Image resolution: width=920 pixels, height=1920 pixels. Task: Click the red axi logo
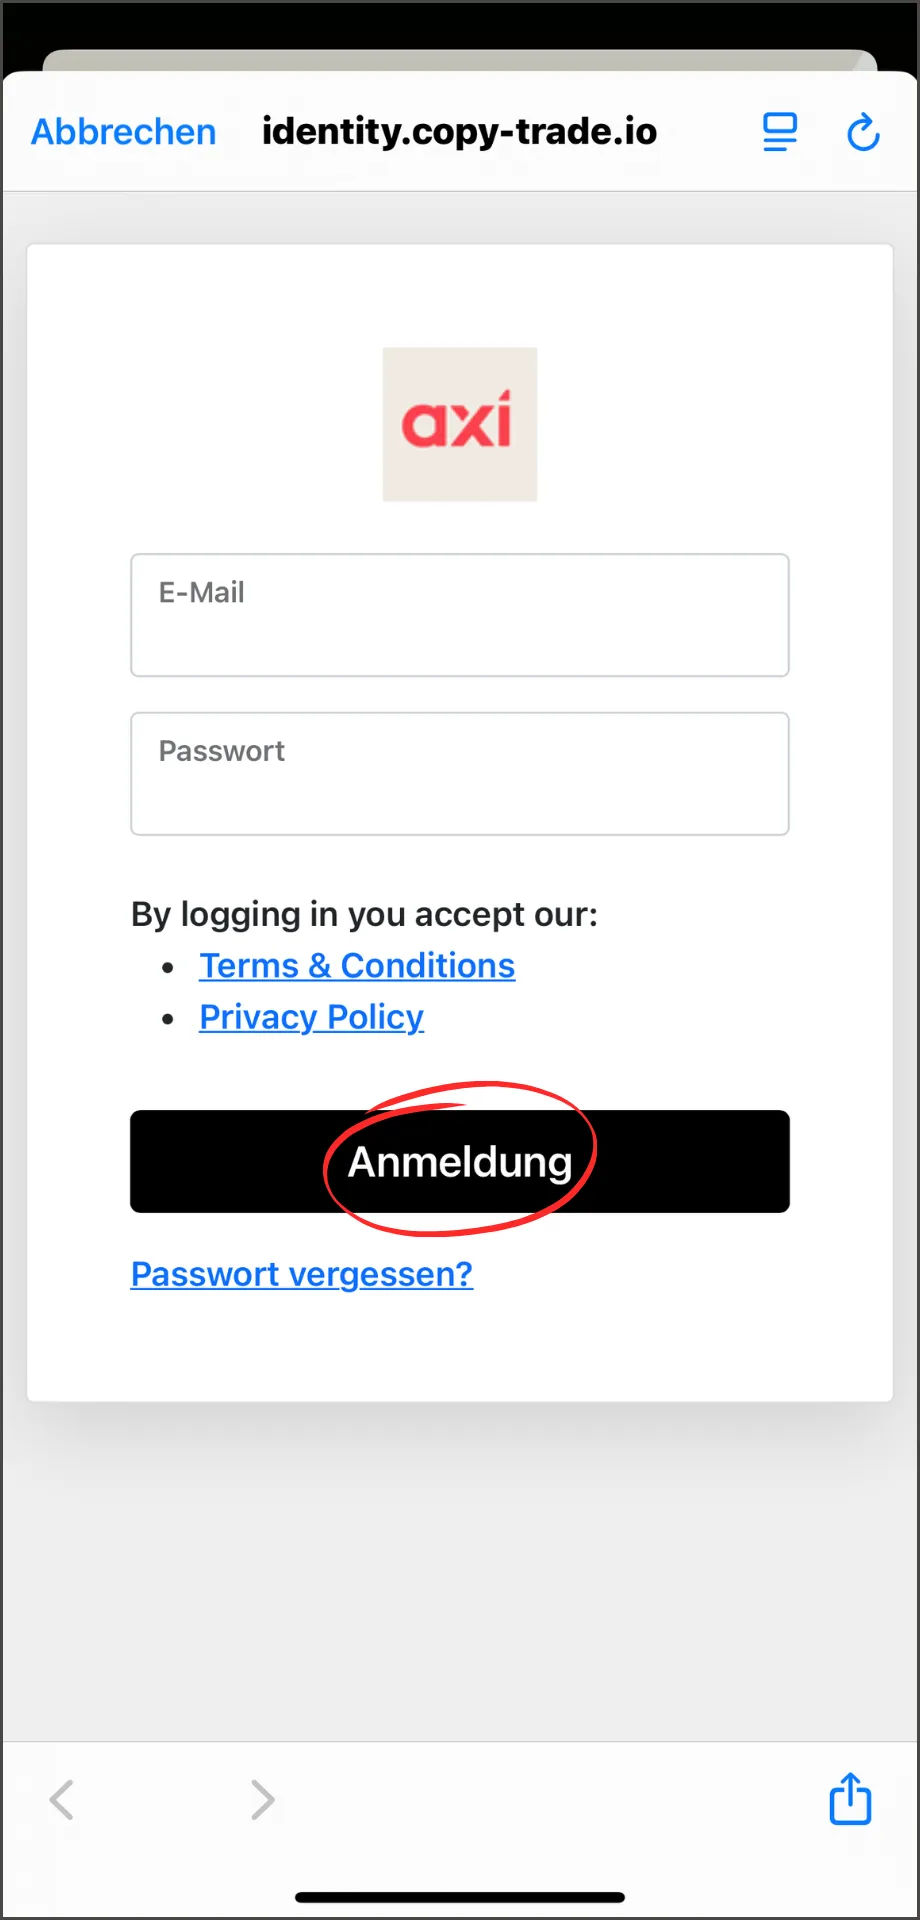(x=460, y=424)
